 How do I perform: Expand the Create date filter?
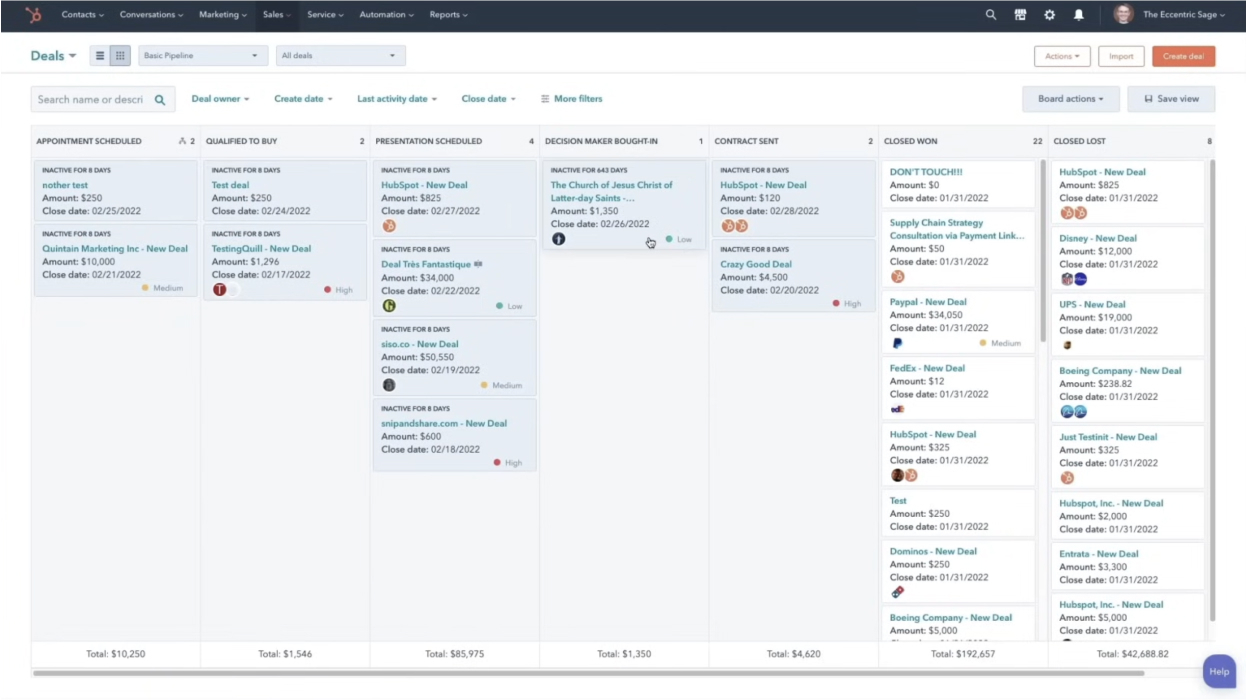pyautogui.click(x=303, y=99)
